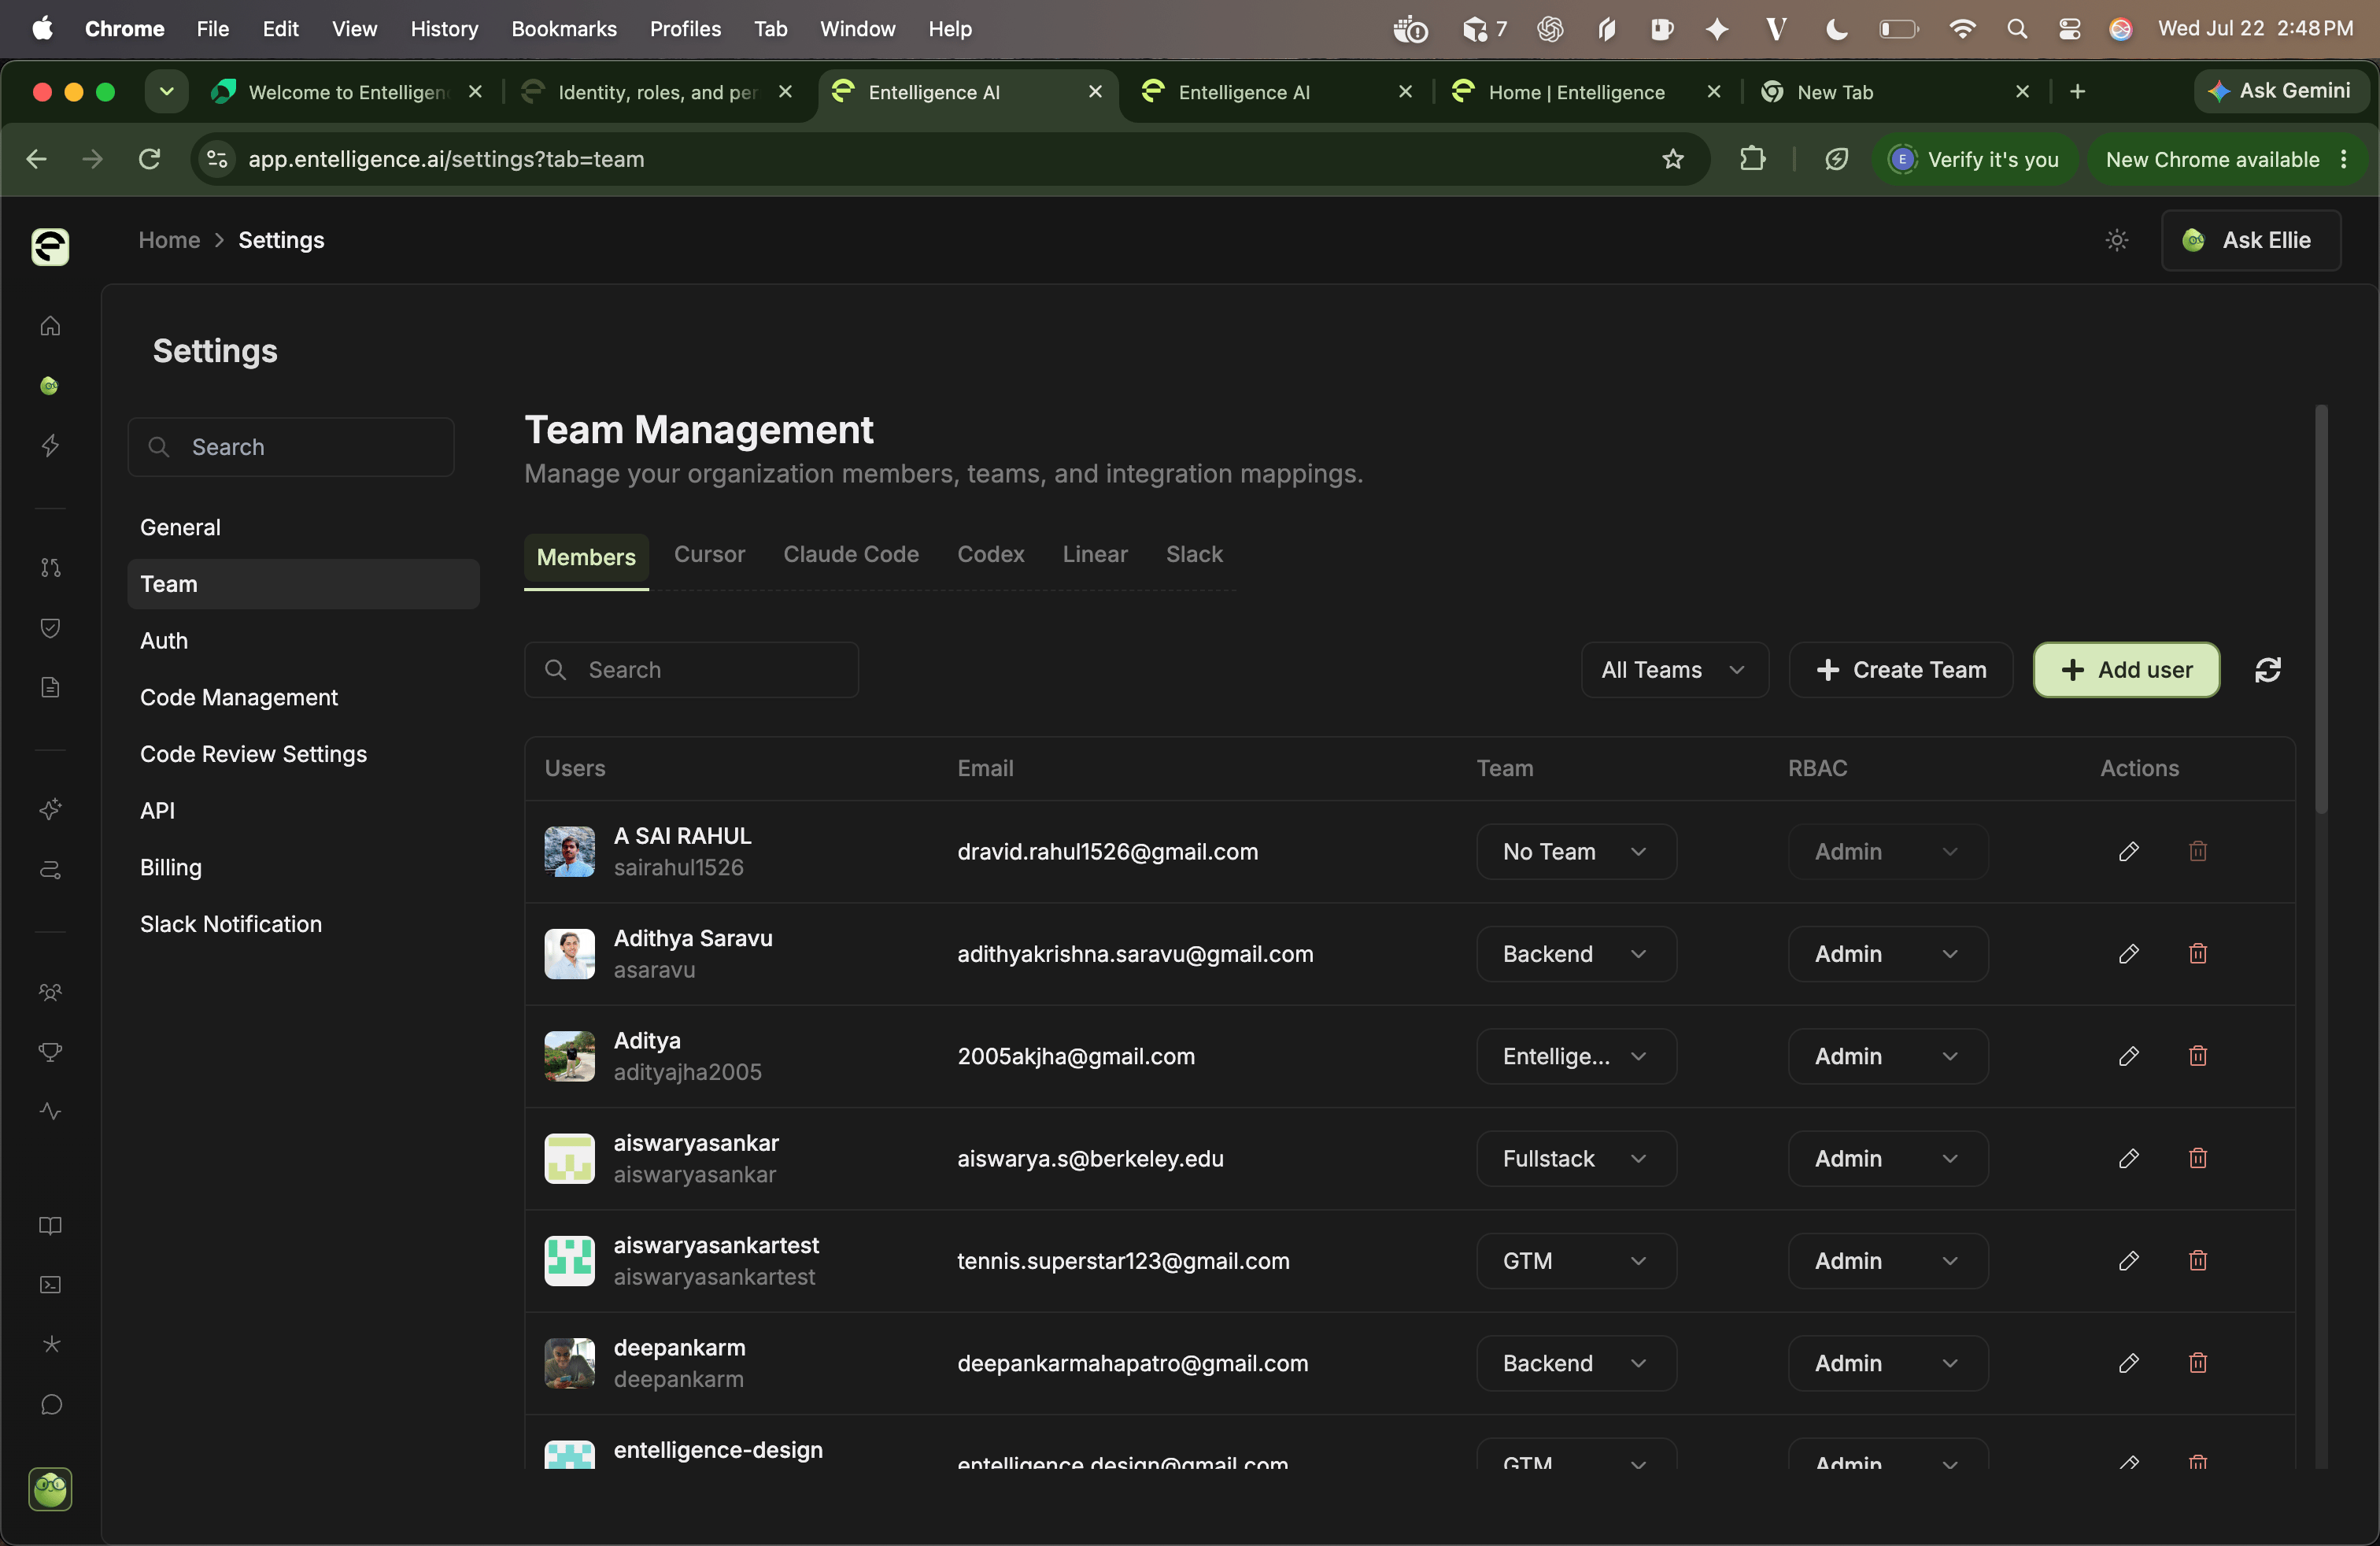Toggle the light/dark theme sun icon

pos(2116,240)
